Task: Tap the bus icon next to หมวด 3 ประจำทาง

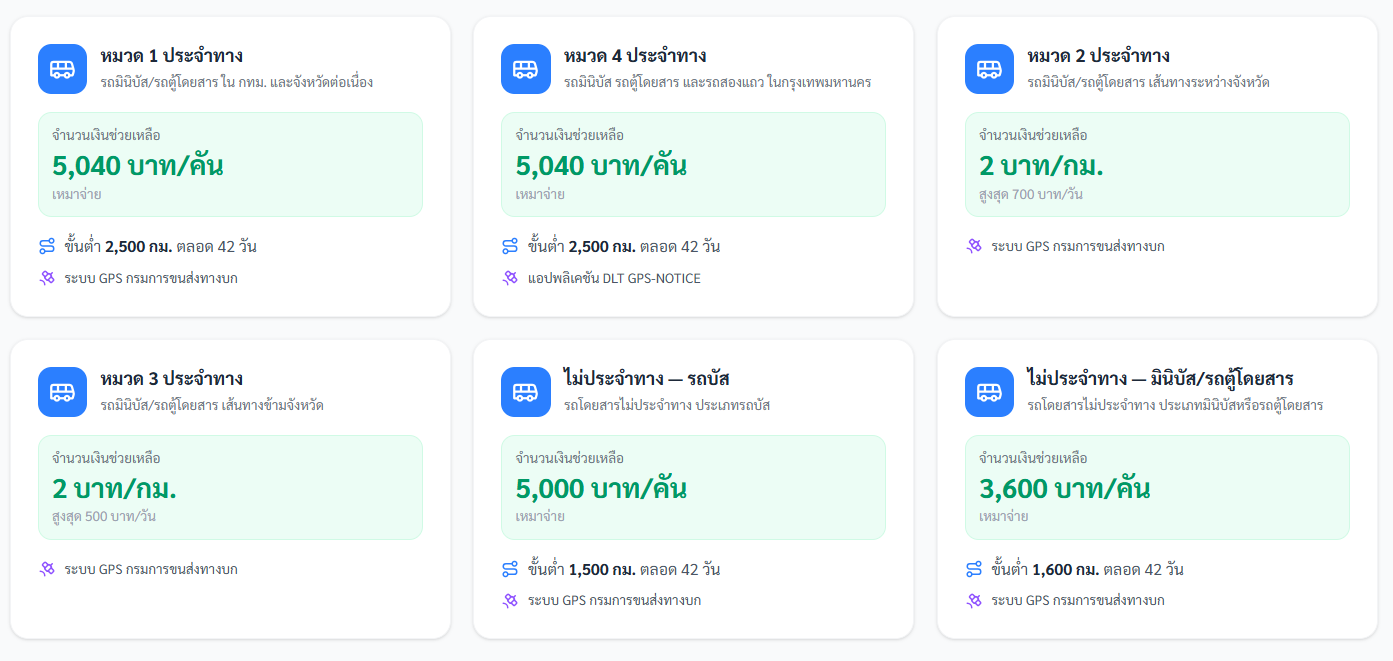Action: (x=62, y=392)
